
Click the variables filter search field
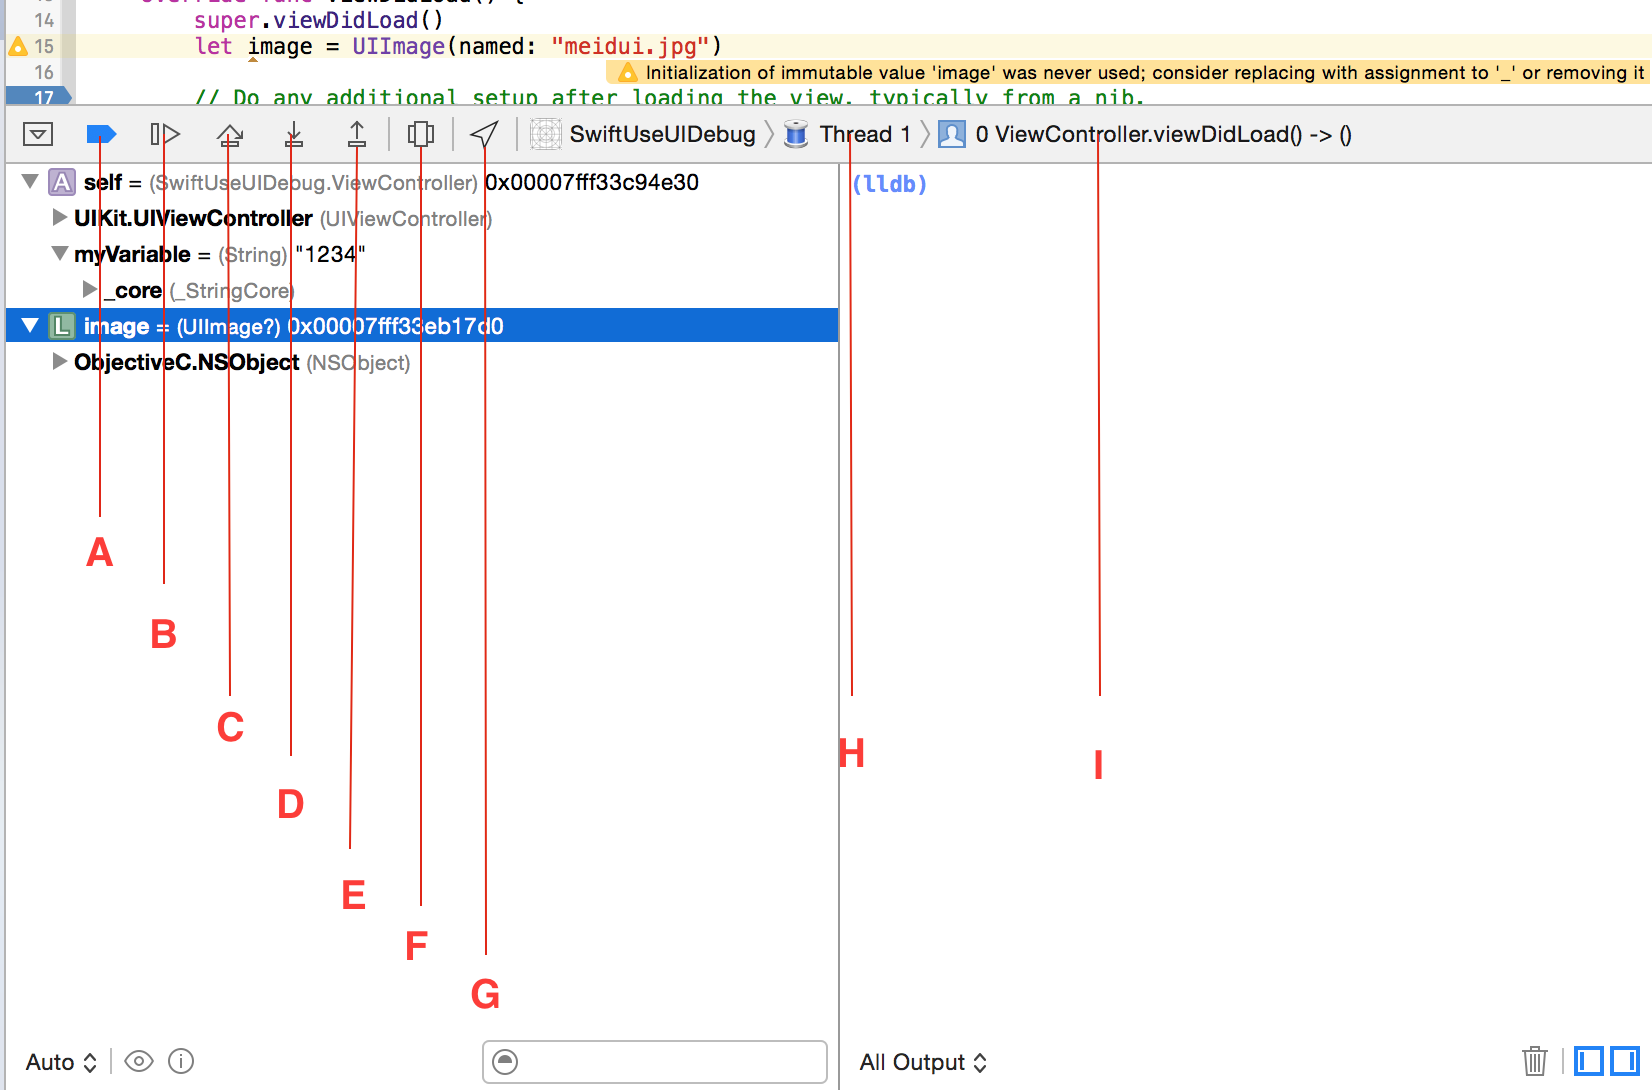(665, 1062)
